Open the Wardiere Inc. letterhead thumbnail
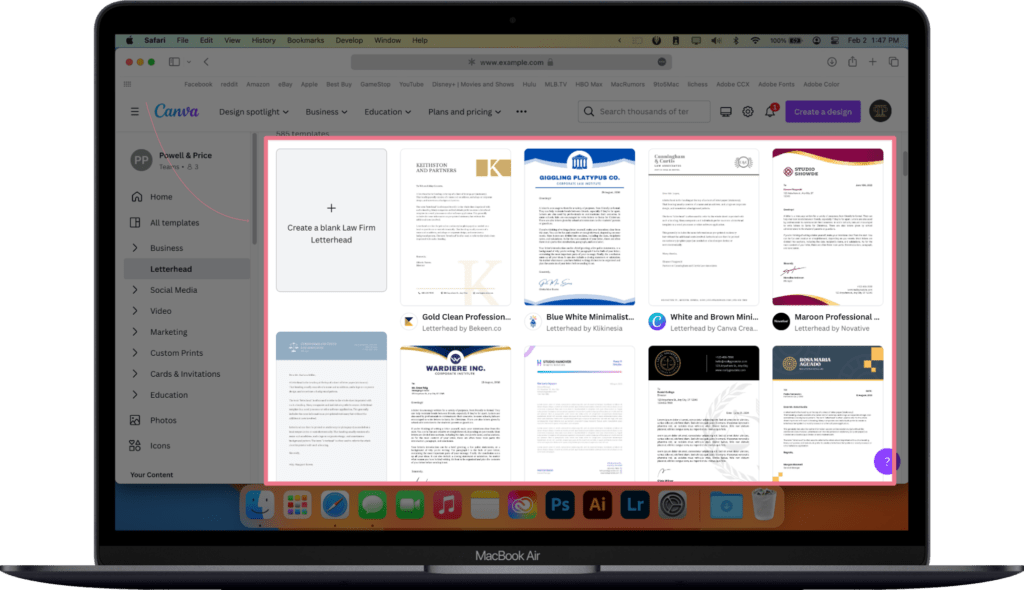Viewport: 1024px width, 590px height. [x=455, y=414]
